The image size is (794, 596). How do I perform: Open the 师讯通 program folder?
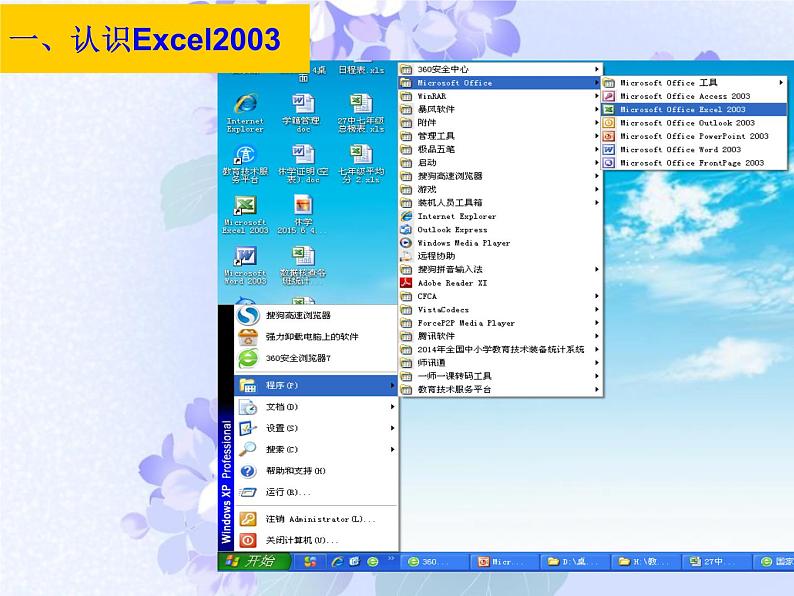pyautogui.click(x=500, y=363)
